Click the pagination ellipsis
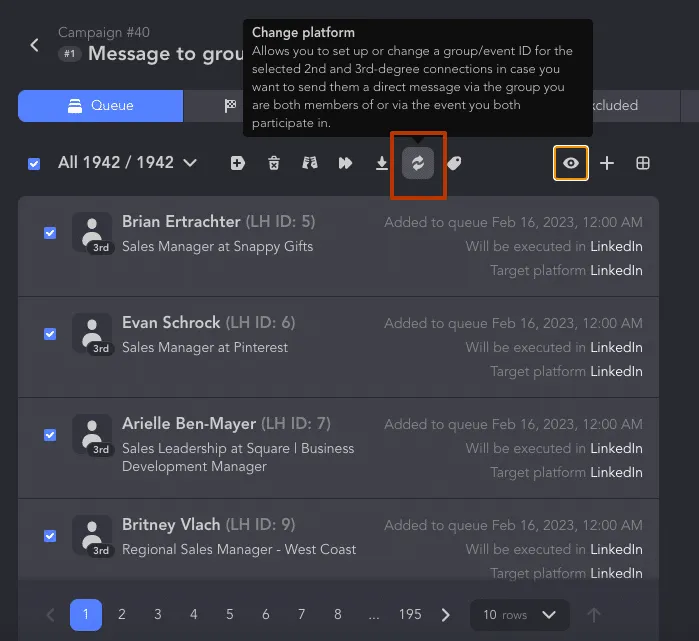699x641 pixels. click(x=374, y=616)
